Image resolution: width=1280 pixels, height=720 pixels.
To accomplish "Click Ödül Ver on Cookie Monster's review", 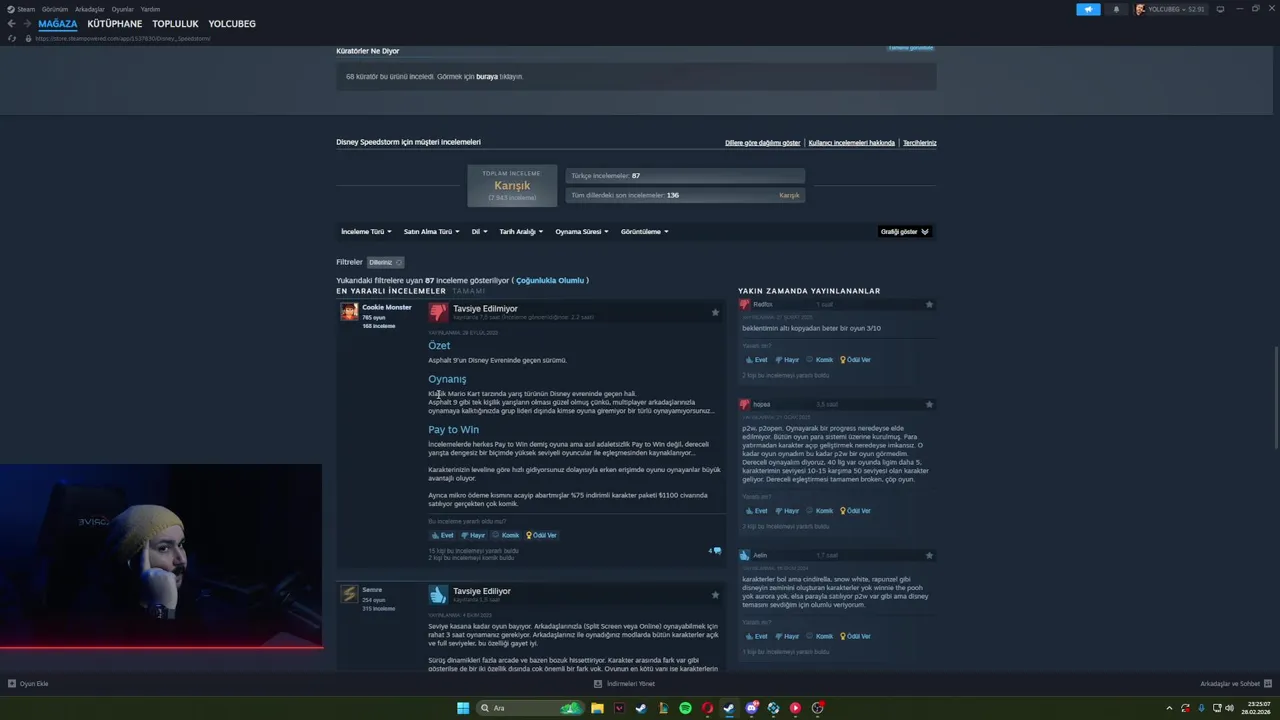I will 541,535.
